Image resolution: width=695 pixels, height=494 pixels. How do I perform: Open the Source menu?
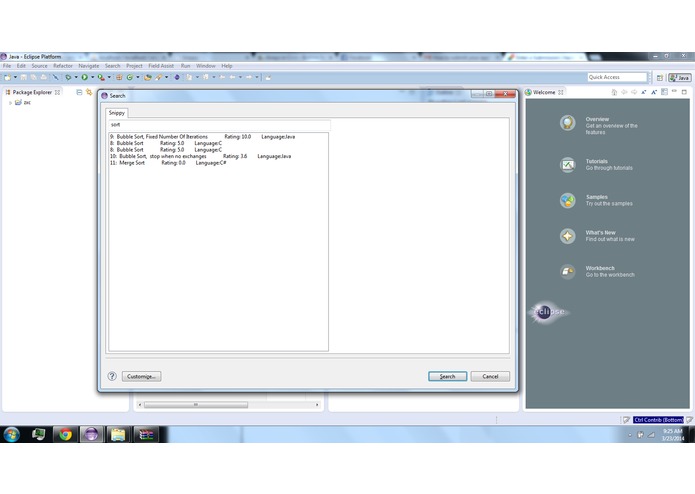(x=39, y=66)
